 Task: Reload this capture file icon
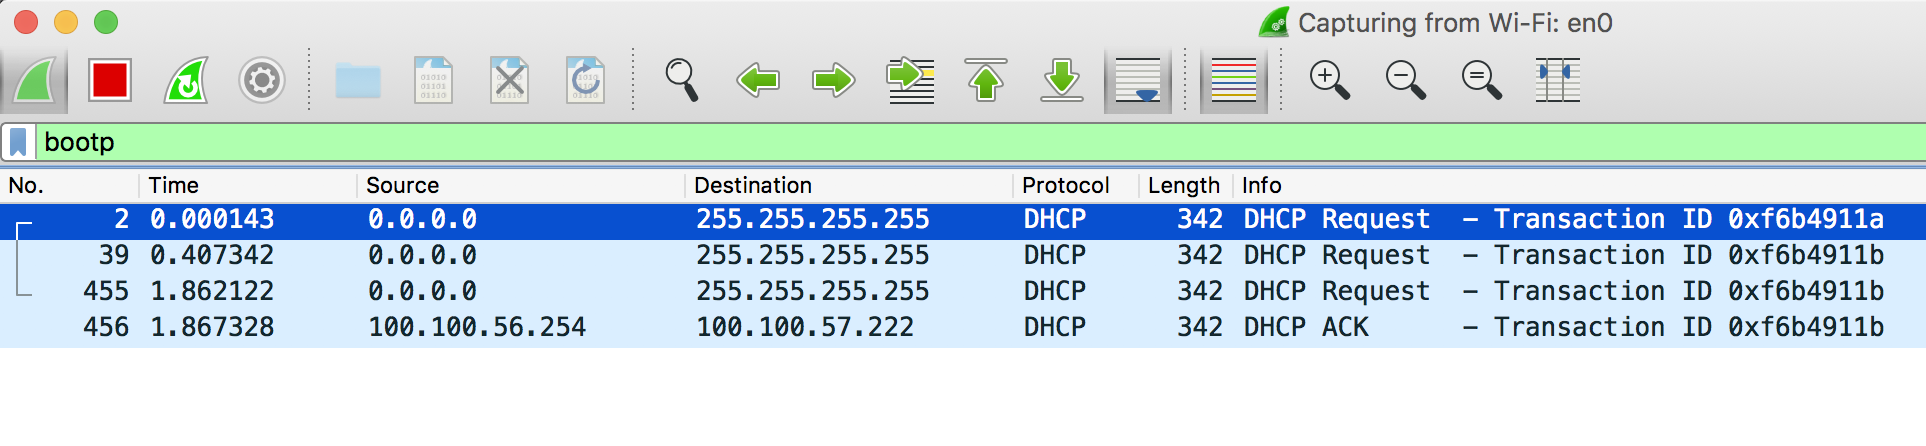[586, 80]
